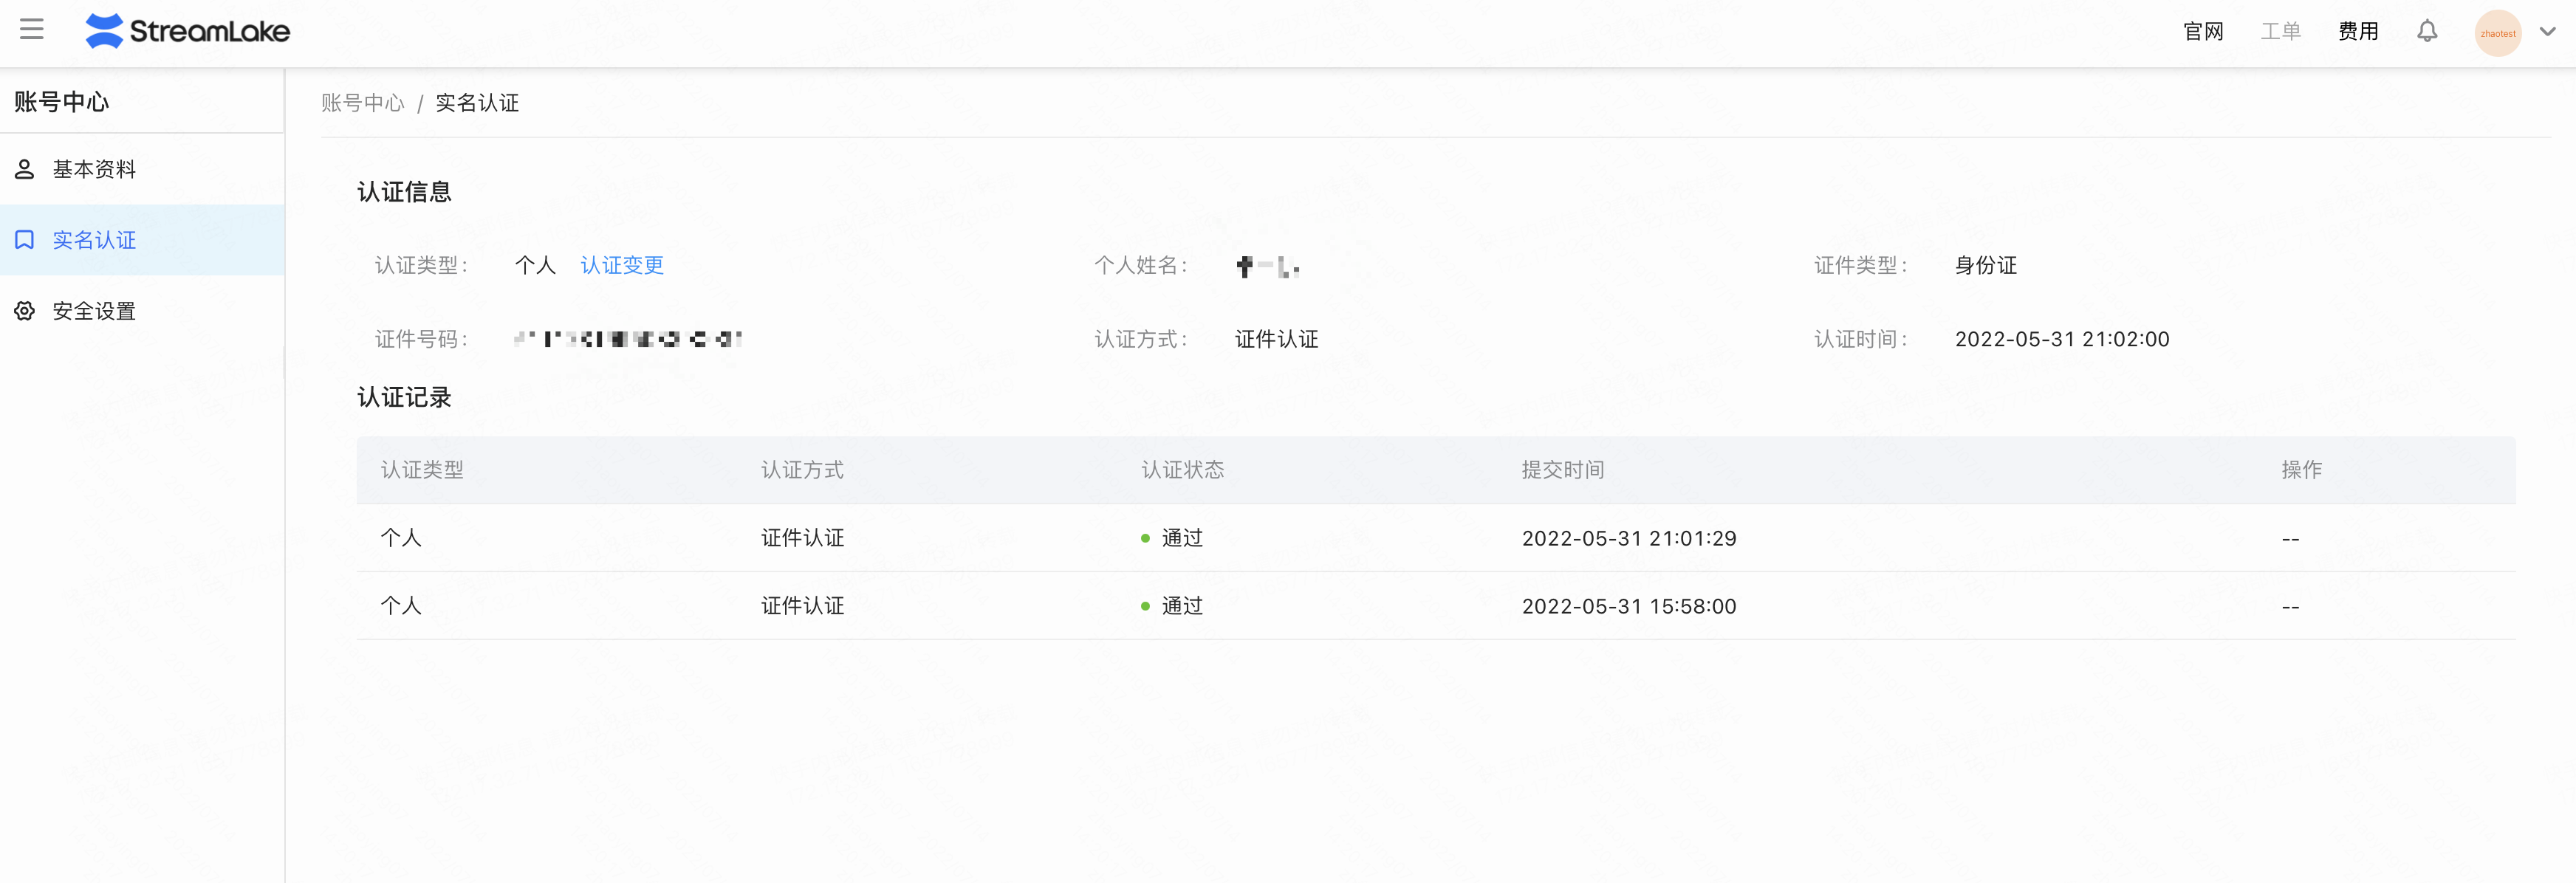The height and width of the screenshot is (883, 2576).
Task: Click the gear icon beside 安全设置
Action: coord(25,311)
